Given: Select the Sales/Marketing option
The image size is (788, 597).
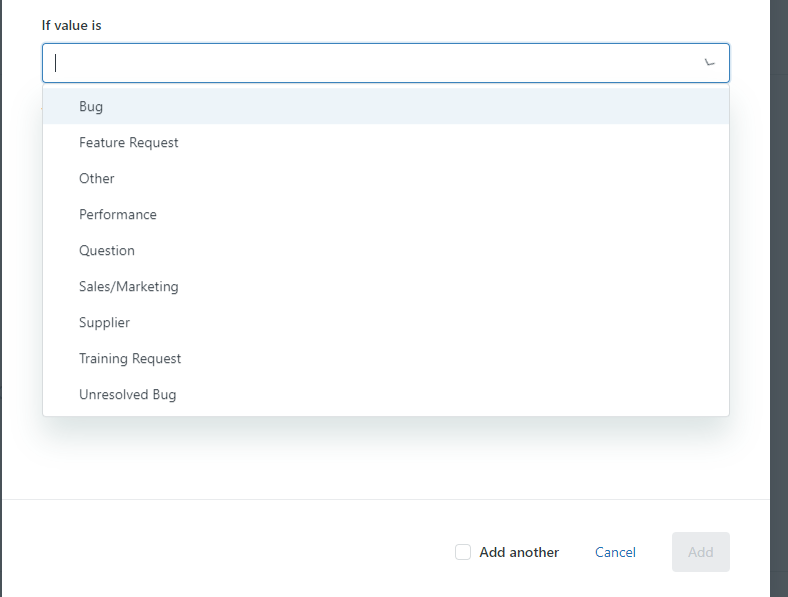Looking at the screenshot, I should pos(129,287).
